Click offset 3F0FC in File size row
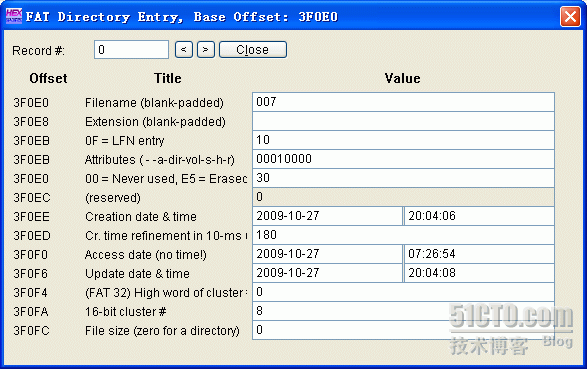 tap(31, 331)
